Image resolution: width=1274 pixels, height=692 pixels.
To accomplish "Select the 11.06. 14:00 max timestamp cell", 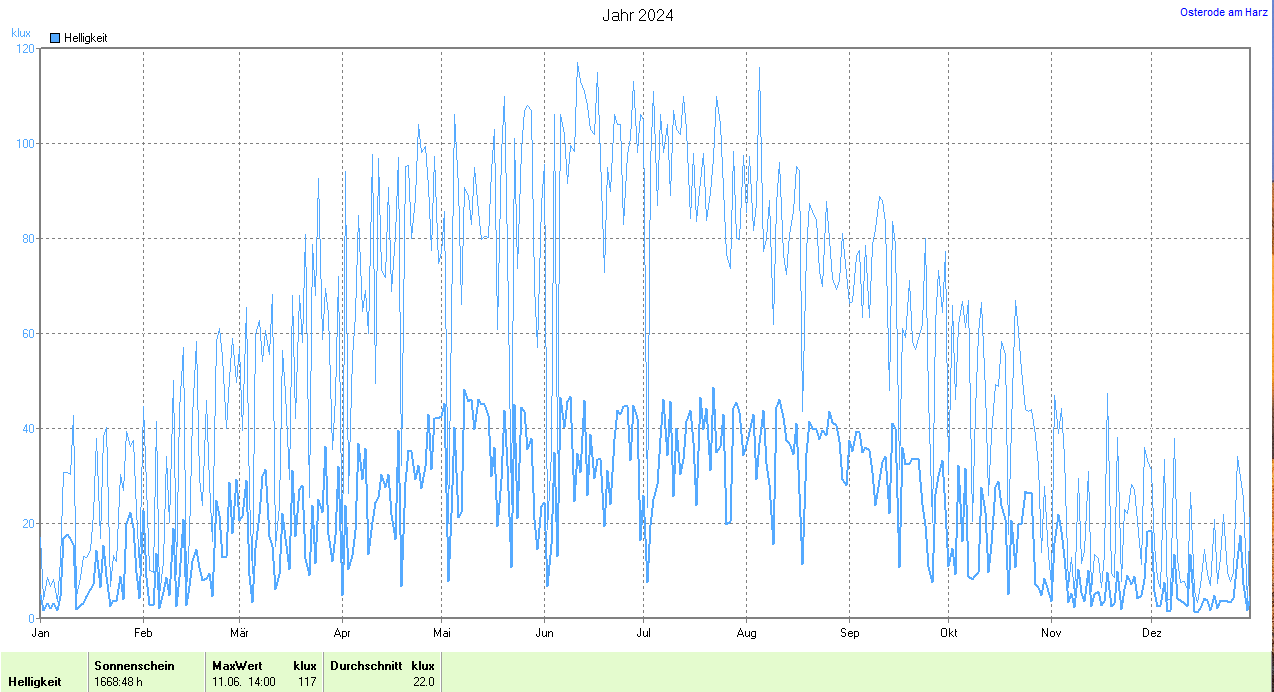I will point(244,682).
